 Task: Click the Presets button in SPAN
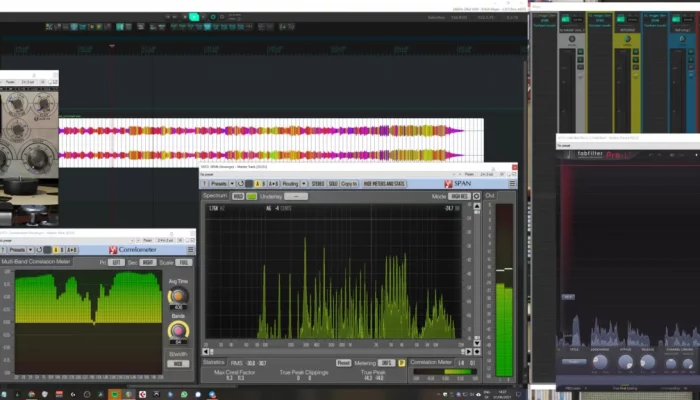click(x=219, y=183)
